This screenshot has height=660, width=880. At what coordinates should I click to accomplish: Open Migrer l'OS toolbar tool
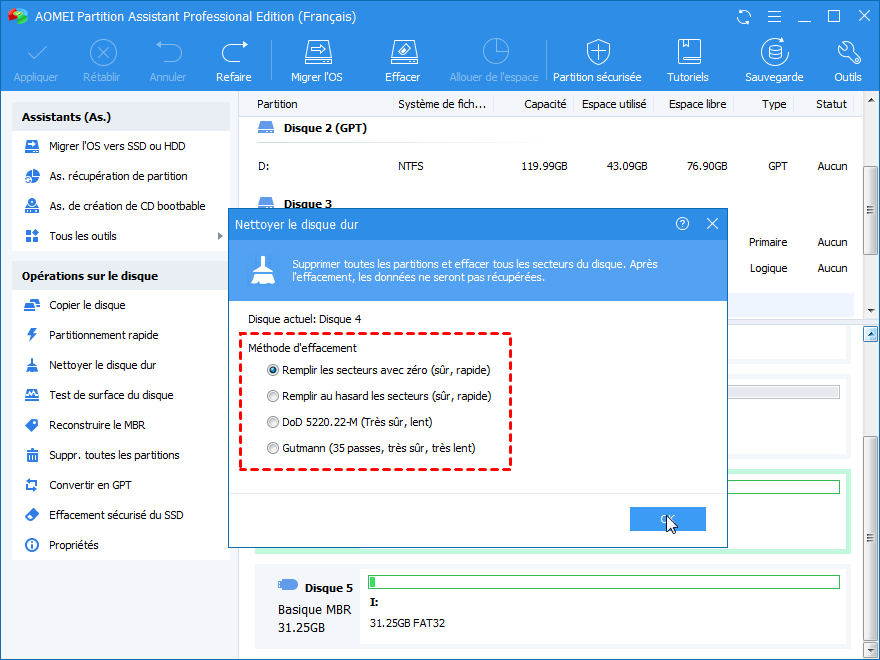pyautogui.click(x=317, y=61)
